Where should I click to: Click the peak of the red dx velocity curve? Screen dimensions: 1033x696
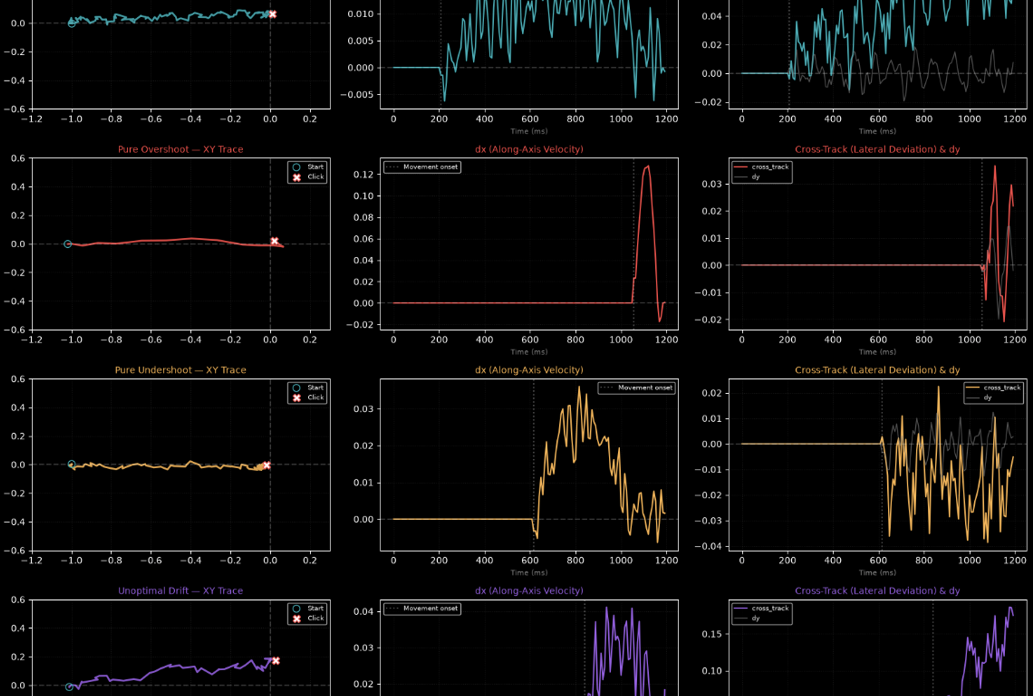[x=648, y=166]
